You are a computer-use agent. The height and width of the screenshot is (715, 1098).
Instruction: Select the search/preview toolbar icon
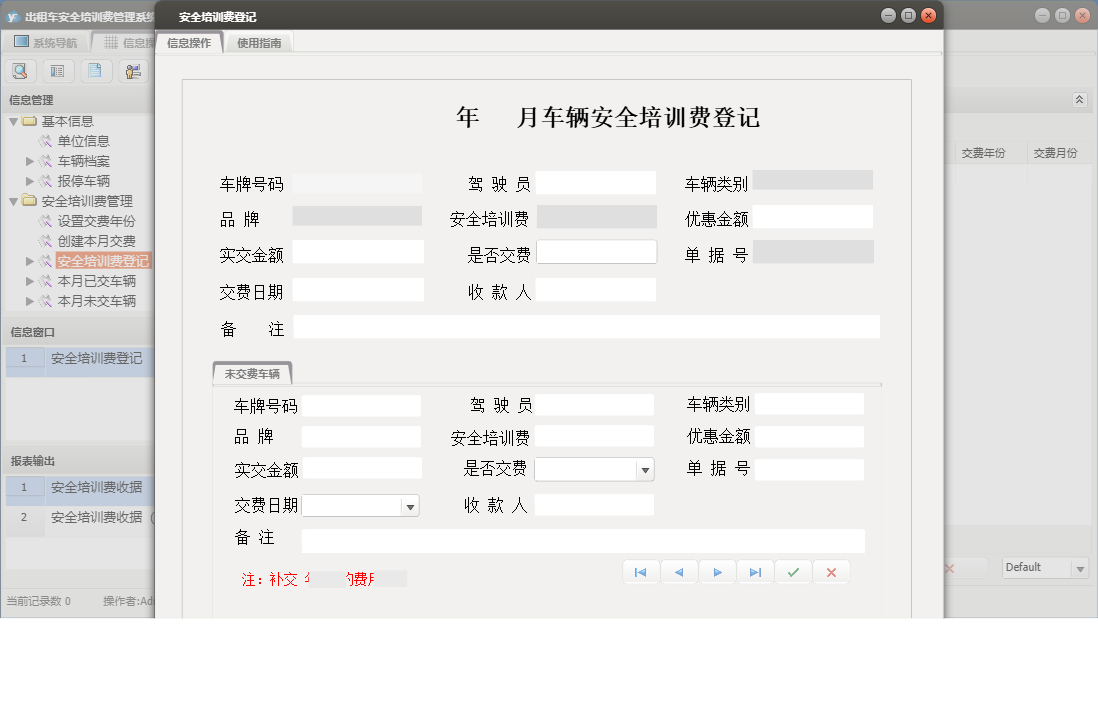(20, 71)
